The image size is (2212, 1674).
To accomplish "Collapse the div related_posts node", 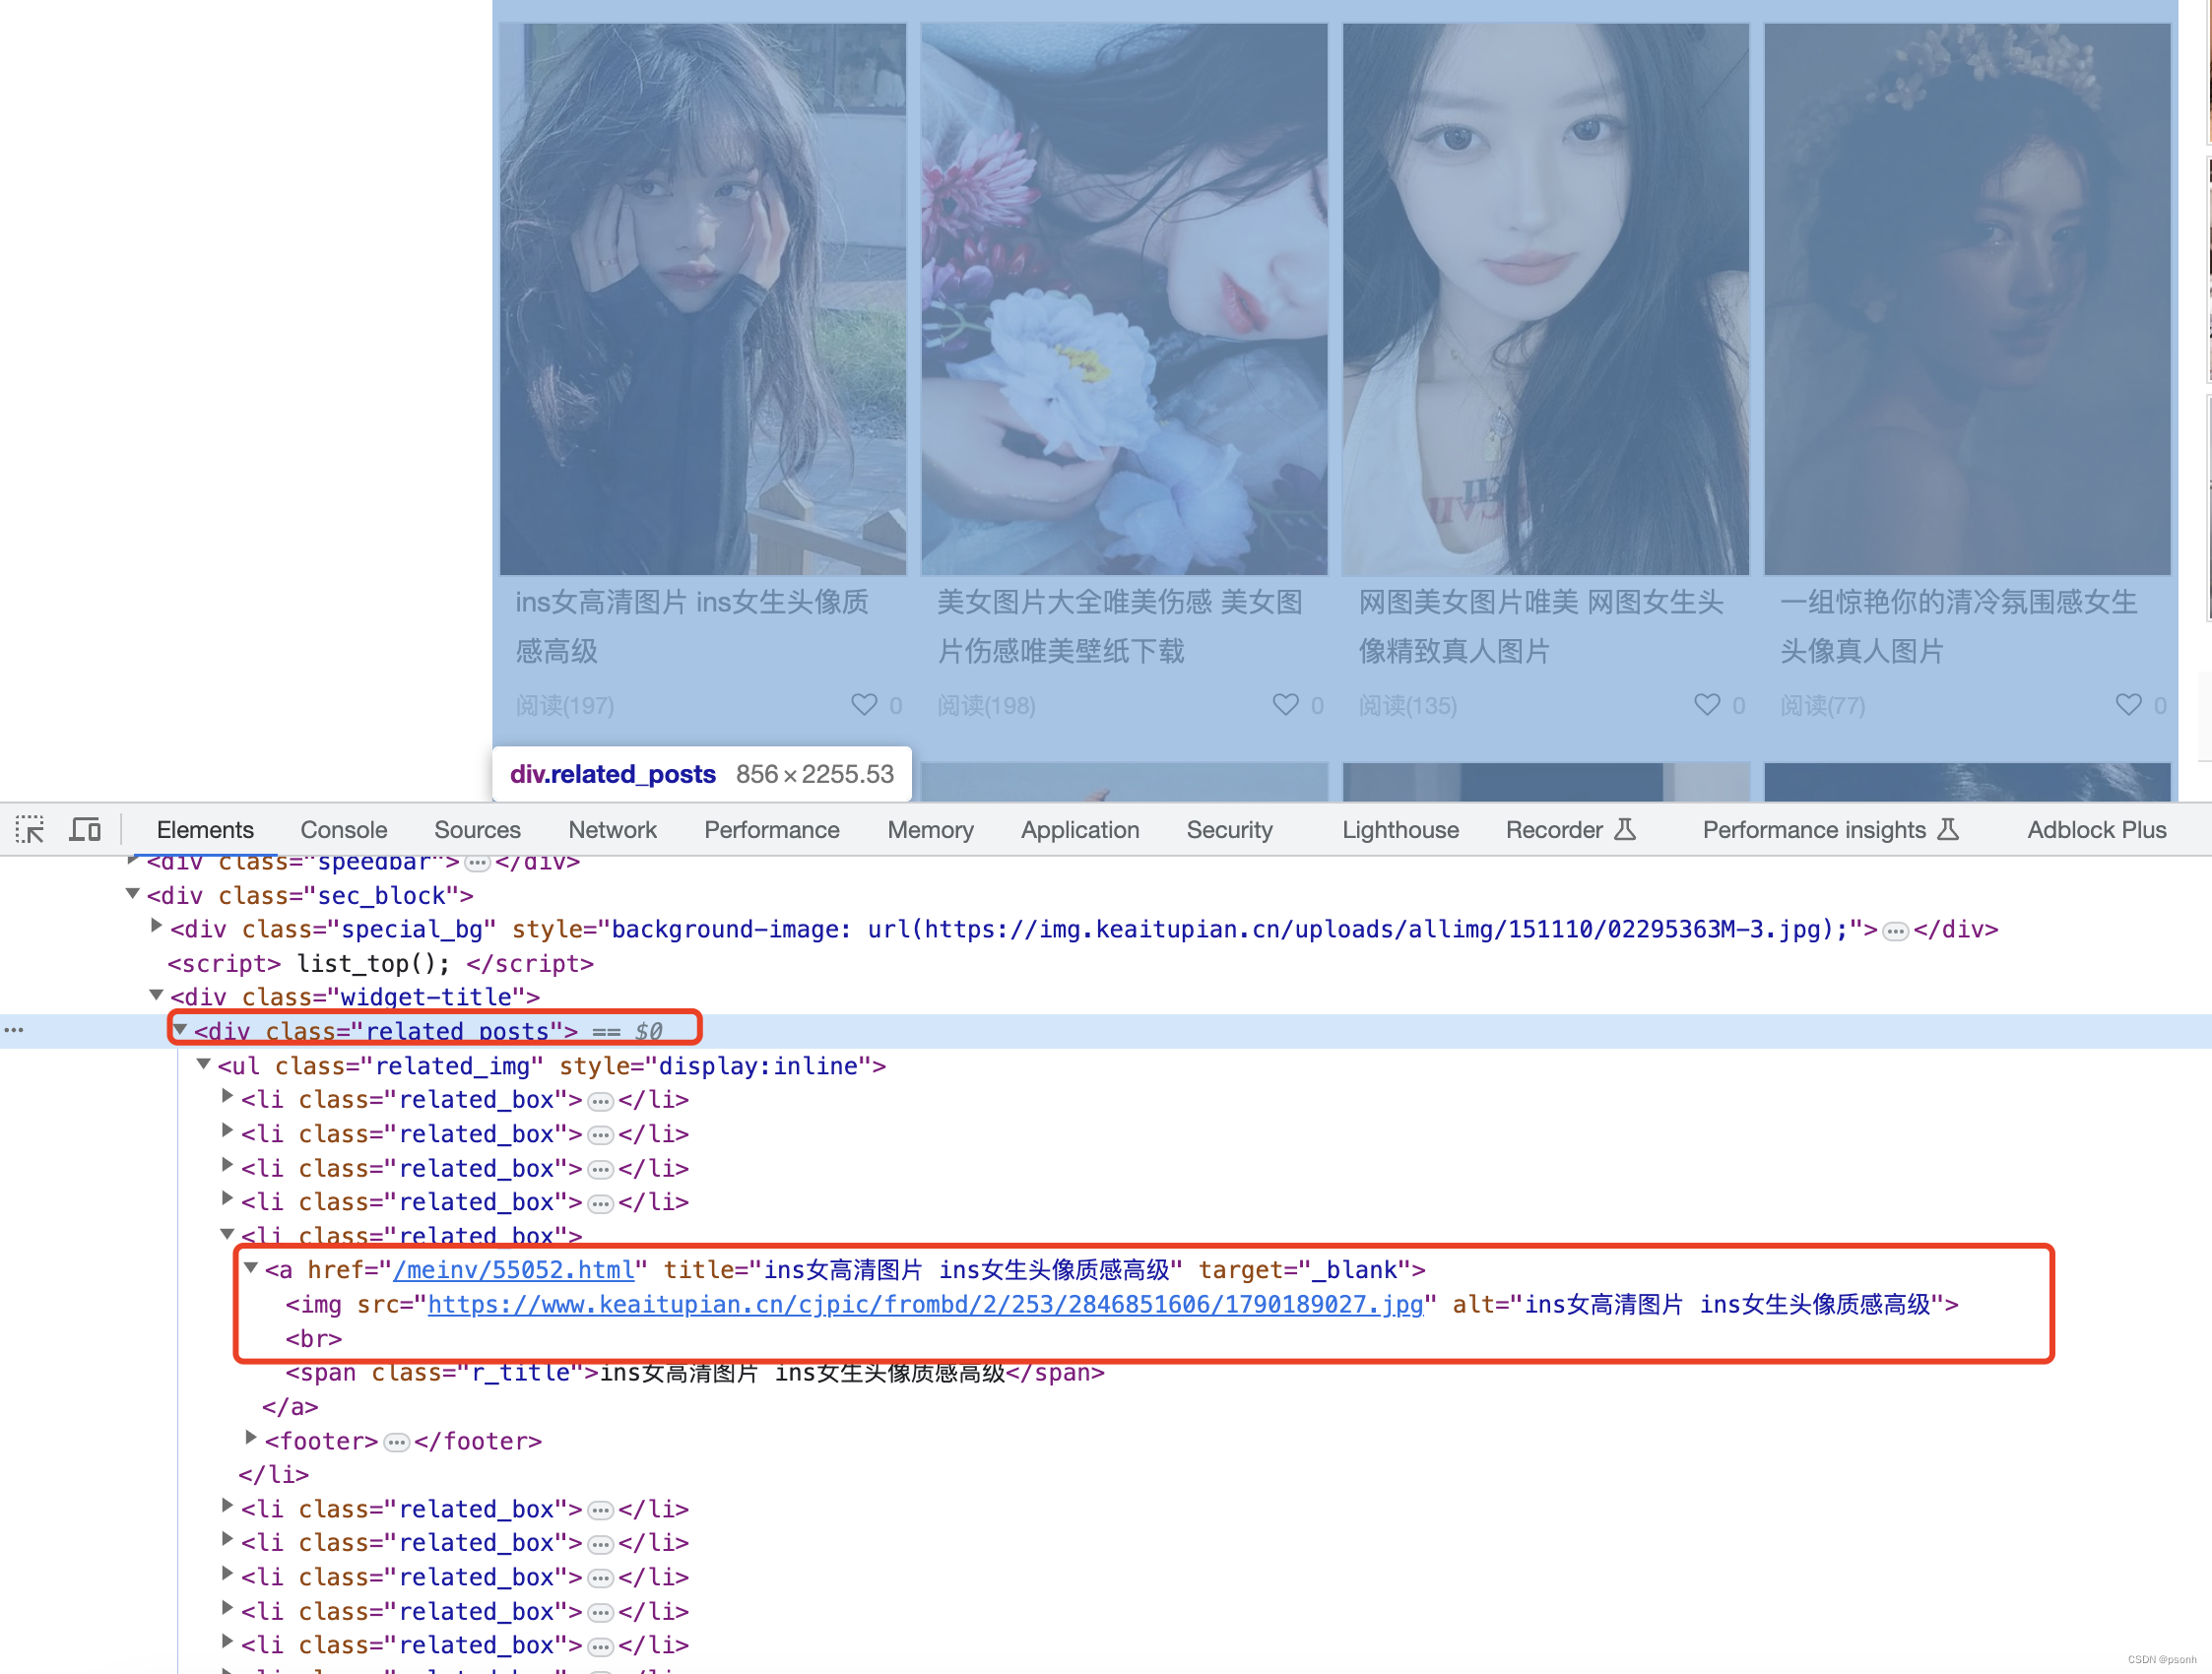I will [181, 1030].
